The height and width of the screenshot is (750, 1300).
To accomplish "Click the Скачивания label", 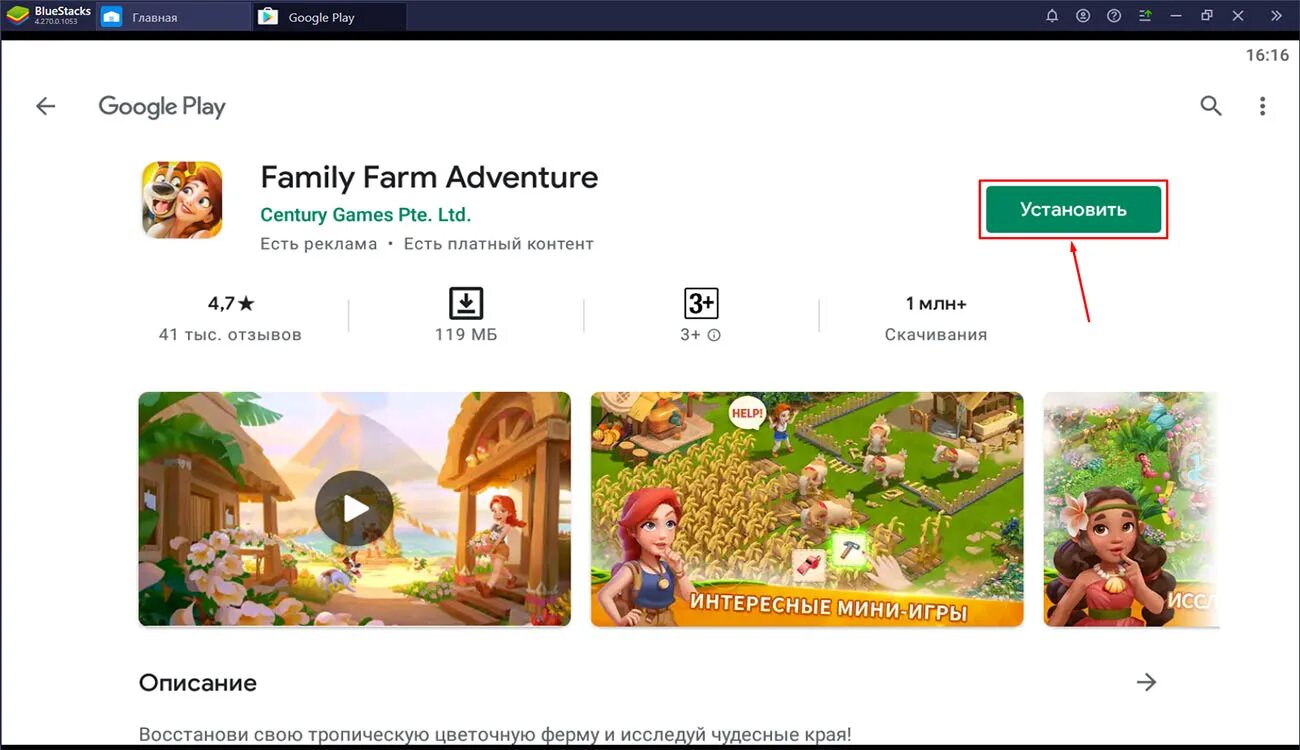I will (x=936, y=335).
